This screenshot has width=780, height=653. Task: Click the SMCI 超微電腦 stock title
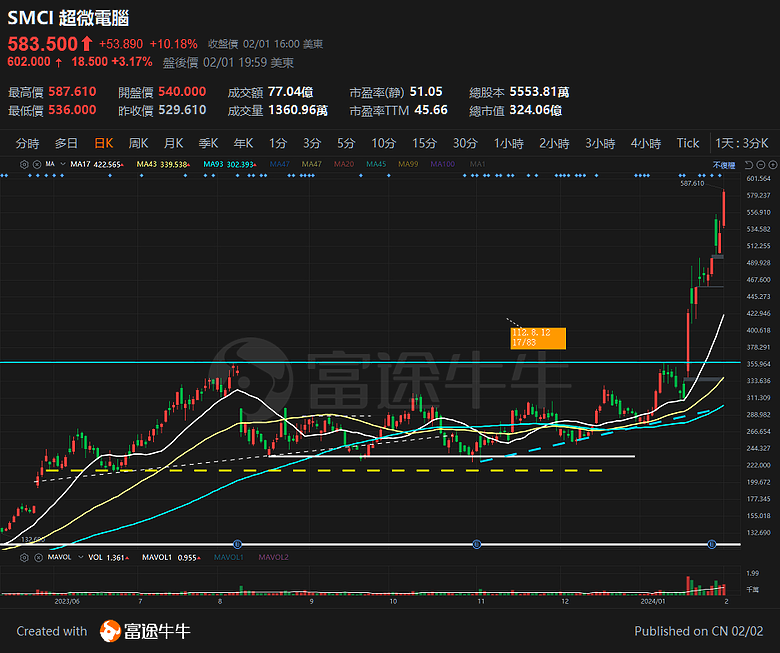point(68,18)
